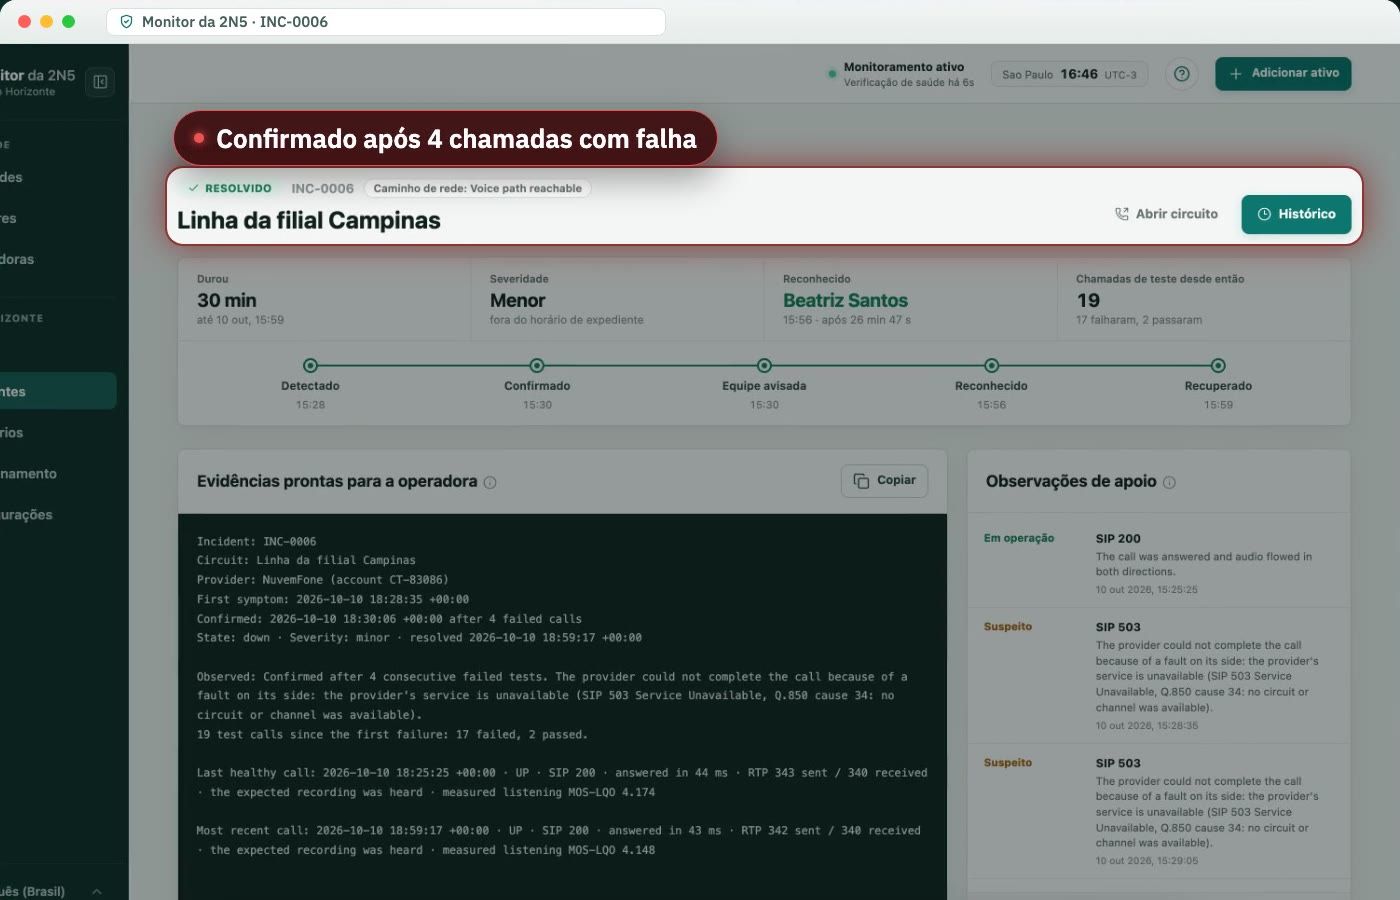Click the 19 test calls count
Image resolution: width=1400 pixels, height=900 pixels.
(1088, 300)
